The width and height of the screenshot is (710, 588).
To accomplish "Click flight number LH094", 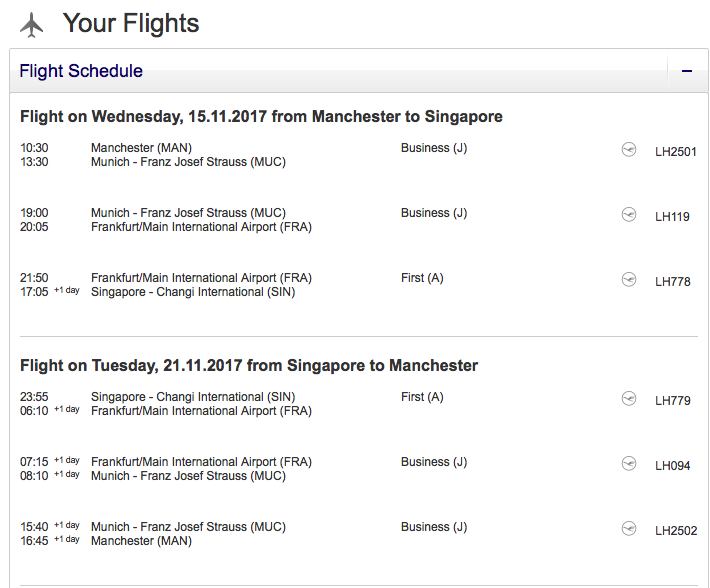I will [672, 466].
